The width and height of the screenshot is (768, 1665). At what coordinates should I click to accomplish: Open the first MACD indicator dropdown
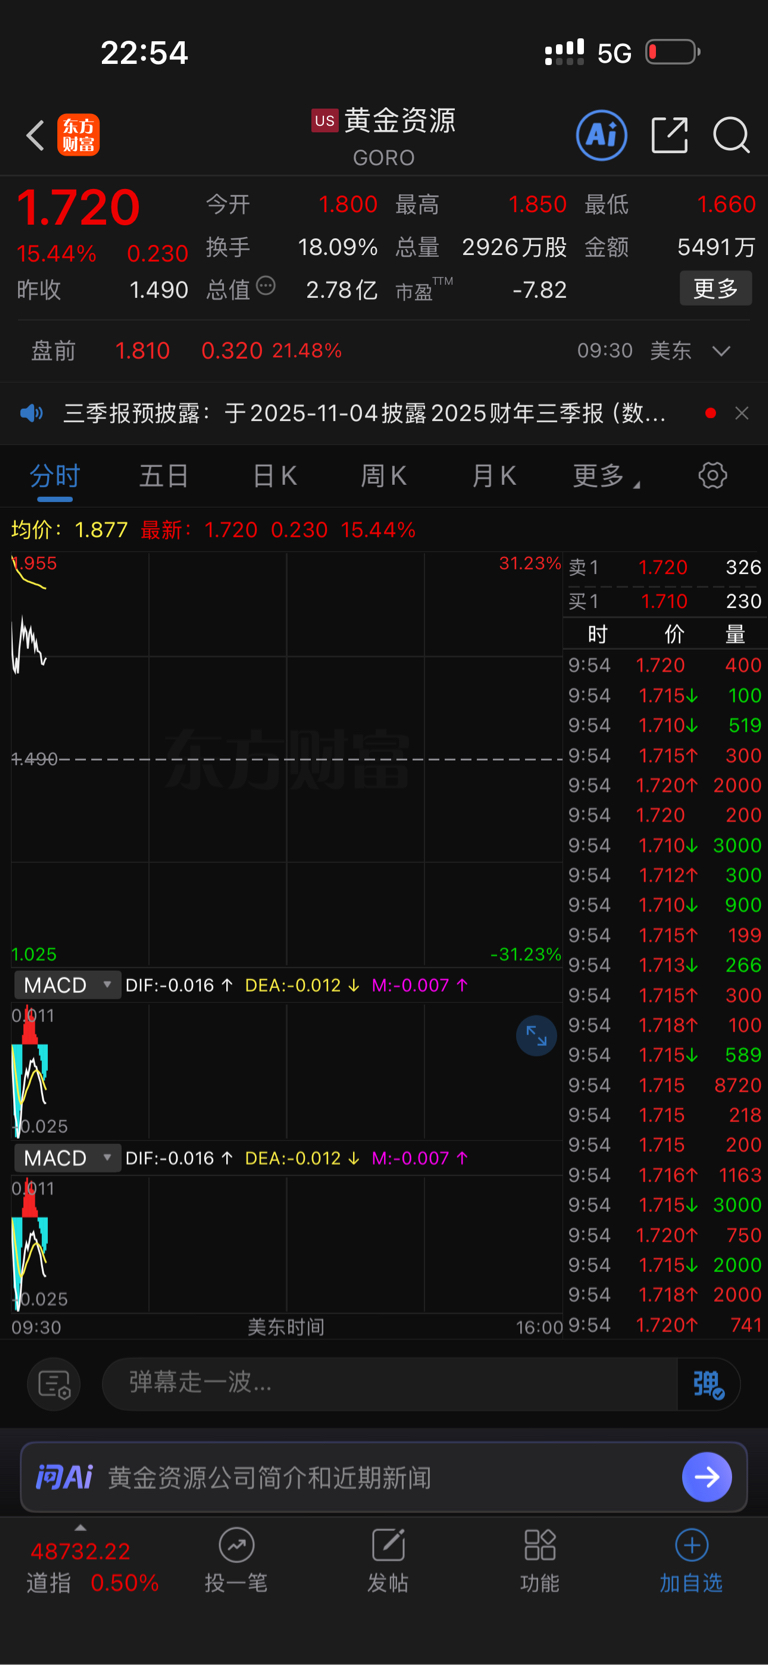[x=67, y=985]
